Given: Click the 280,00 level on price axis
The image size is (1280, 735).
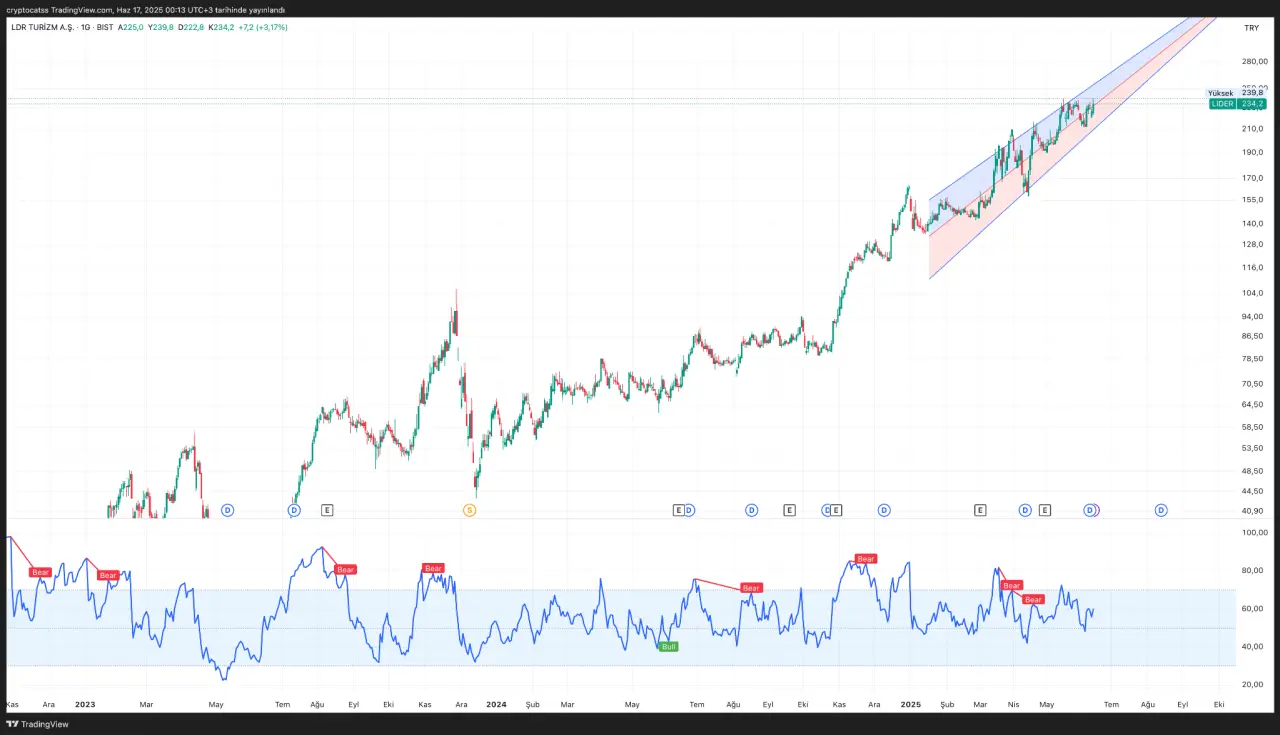Looking at the screenshot, I should pyautogui.click(x=1253, y=61).
